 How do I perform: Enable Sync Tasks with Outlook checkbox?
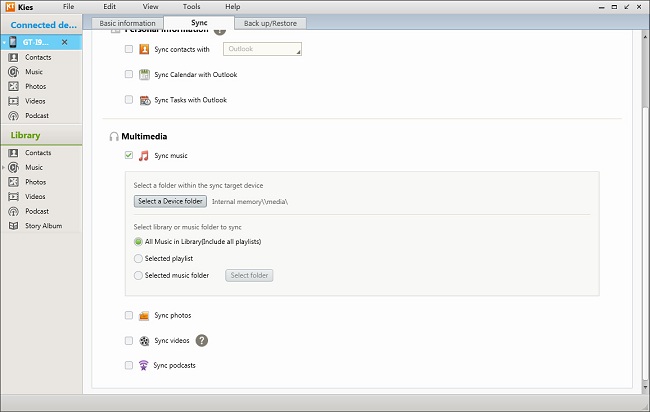click(129, 99)
